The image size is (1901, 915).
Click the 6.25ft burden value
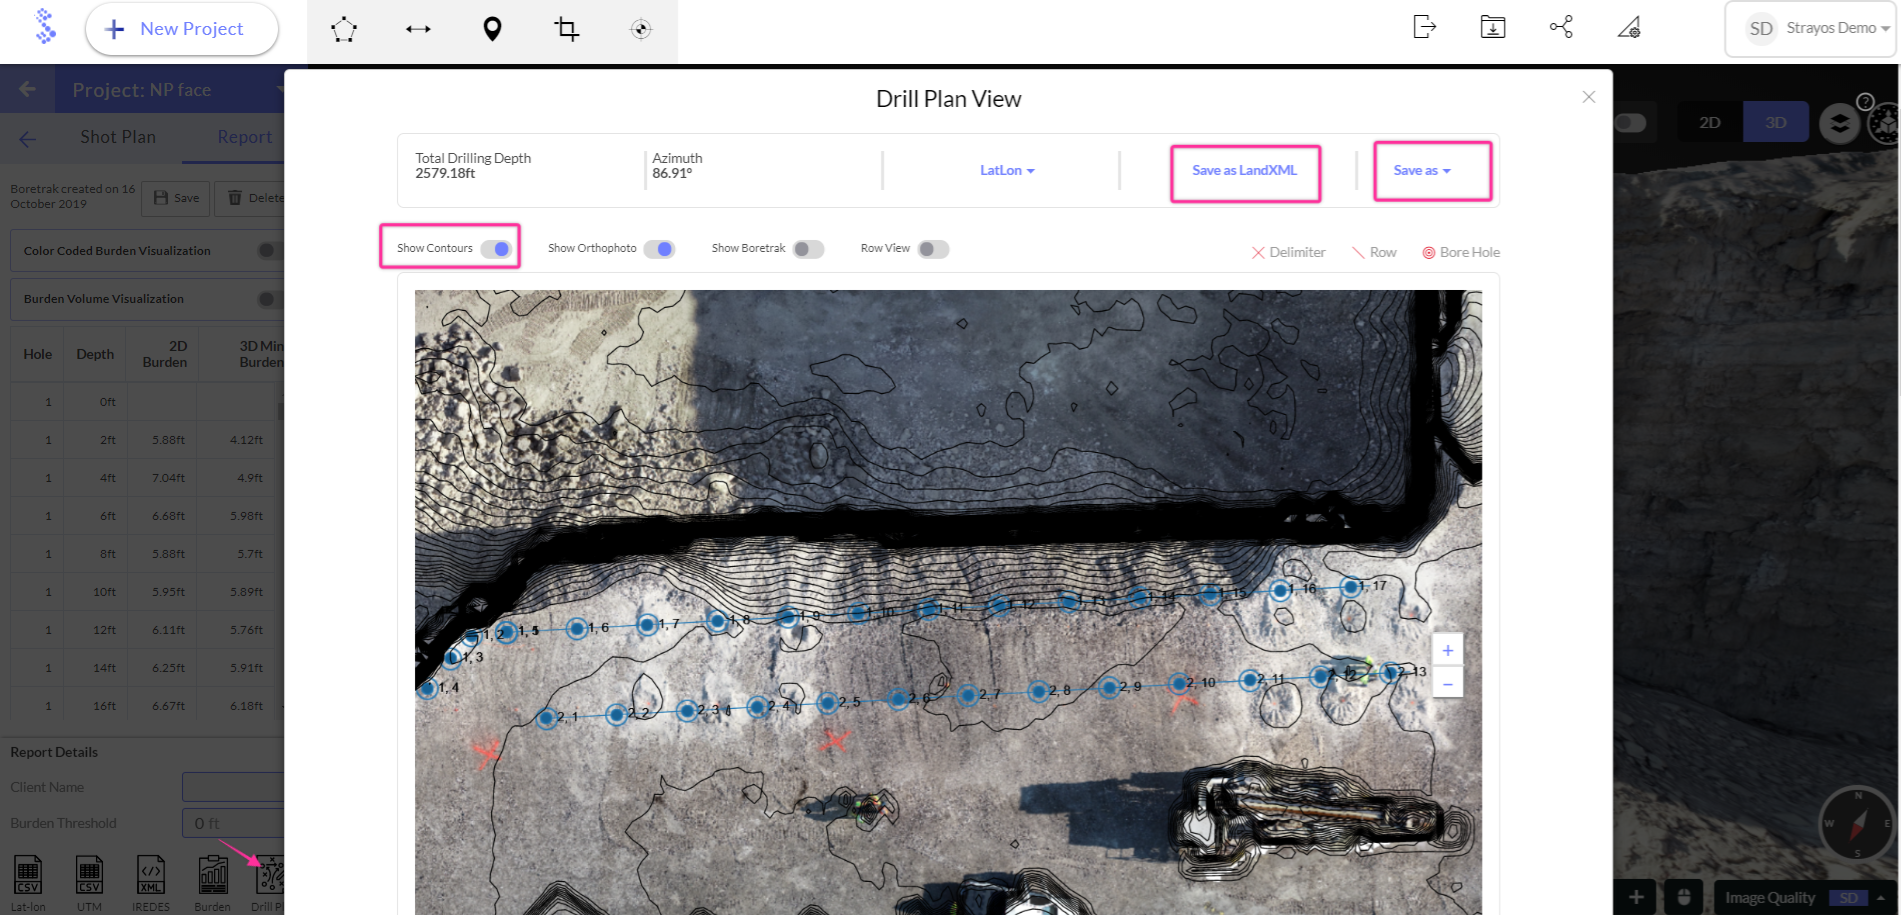pyautogui.click(x=168, y=668)
